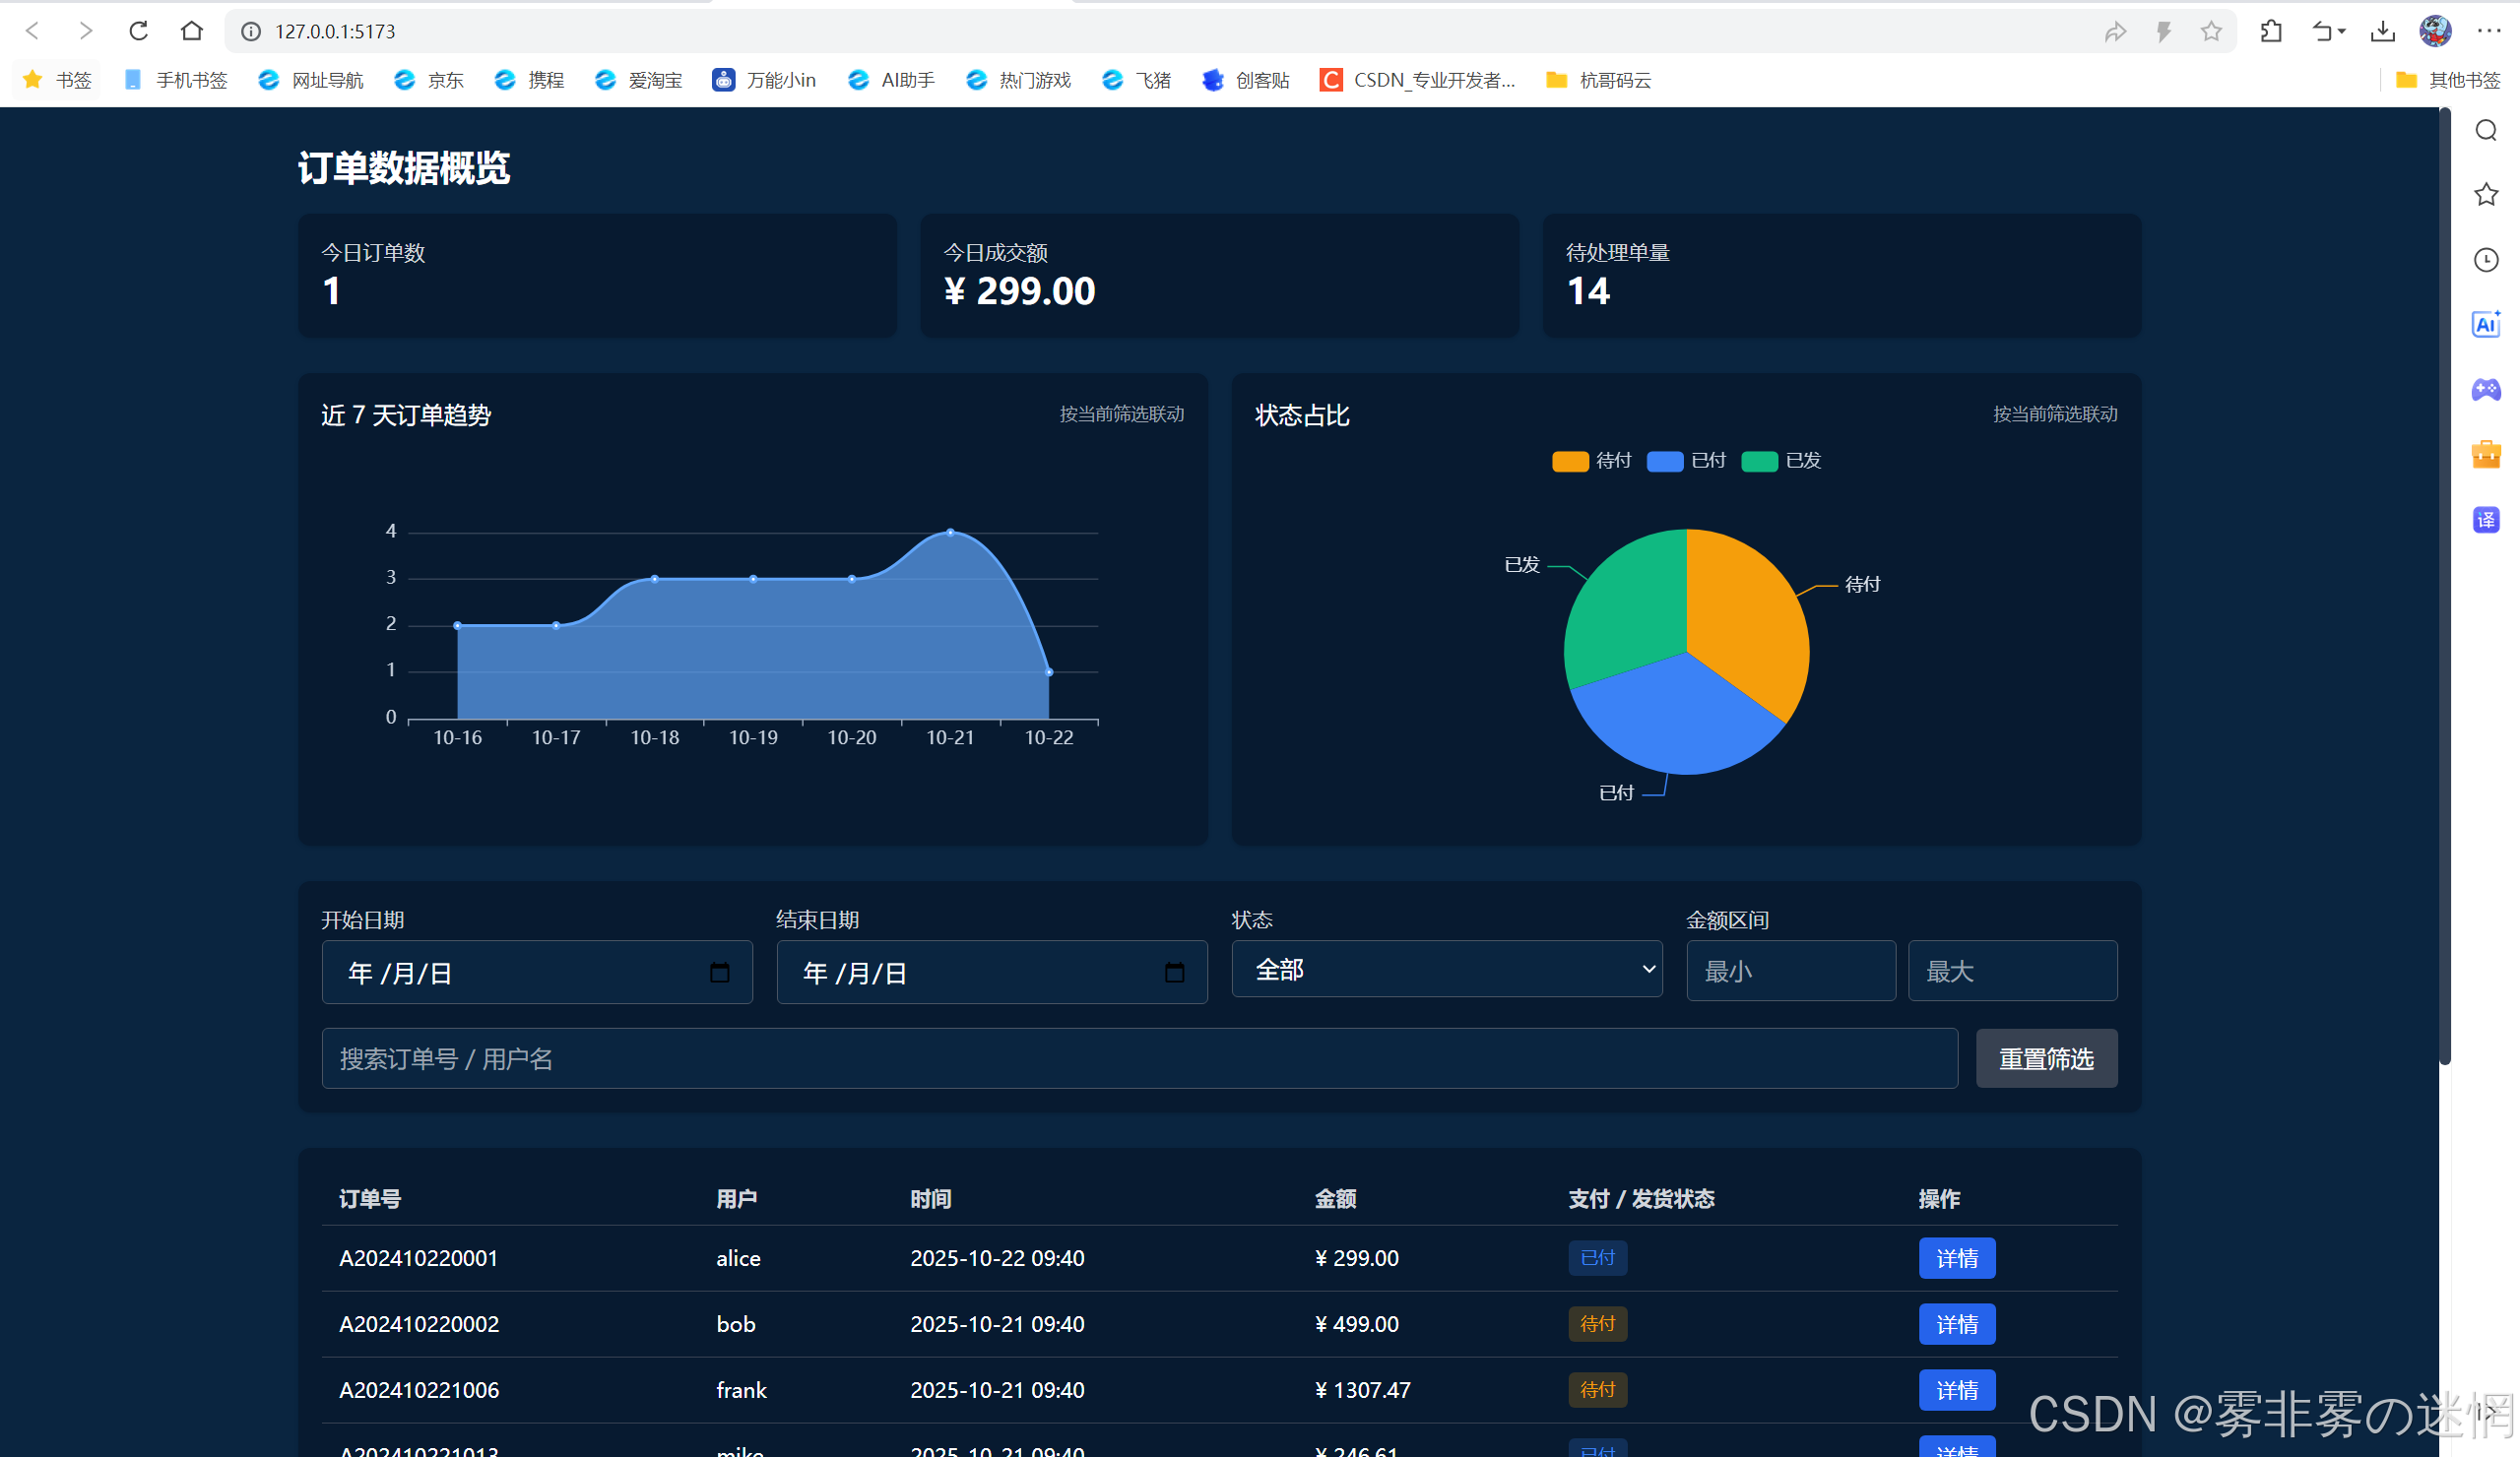Open the 开始日期 calendar picker
Screen dimensions: 2520x1457
(x=719, y=973)
